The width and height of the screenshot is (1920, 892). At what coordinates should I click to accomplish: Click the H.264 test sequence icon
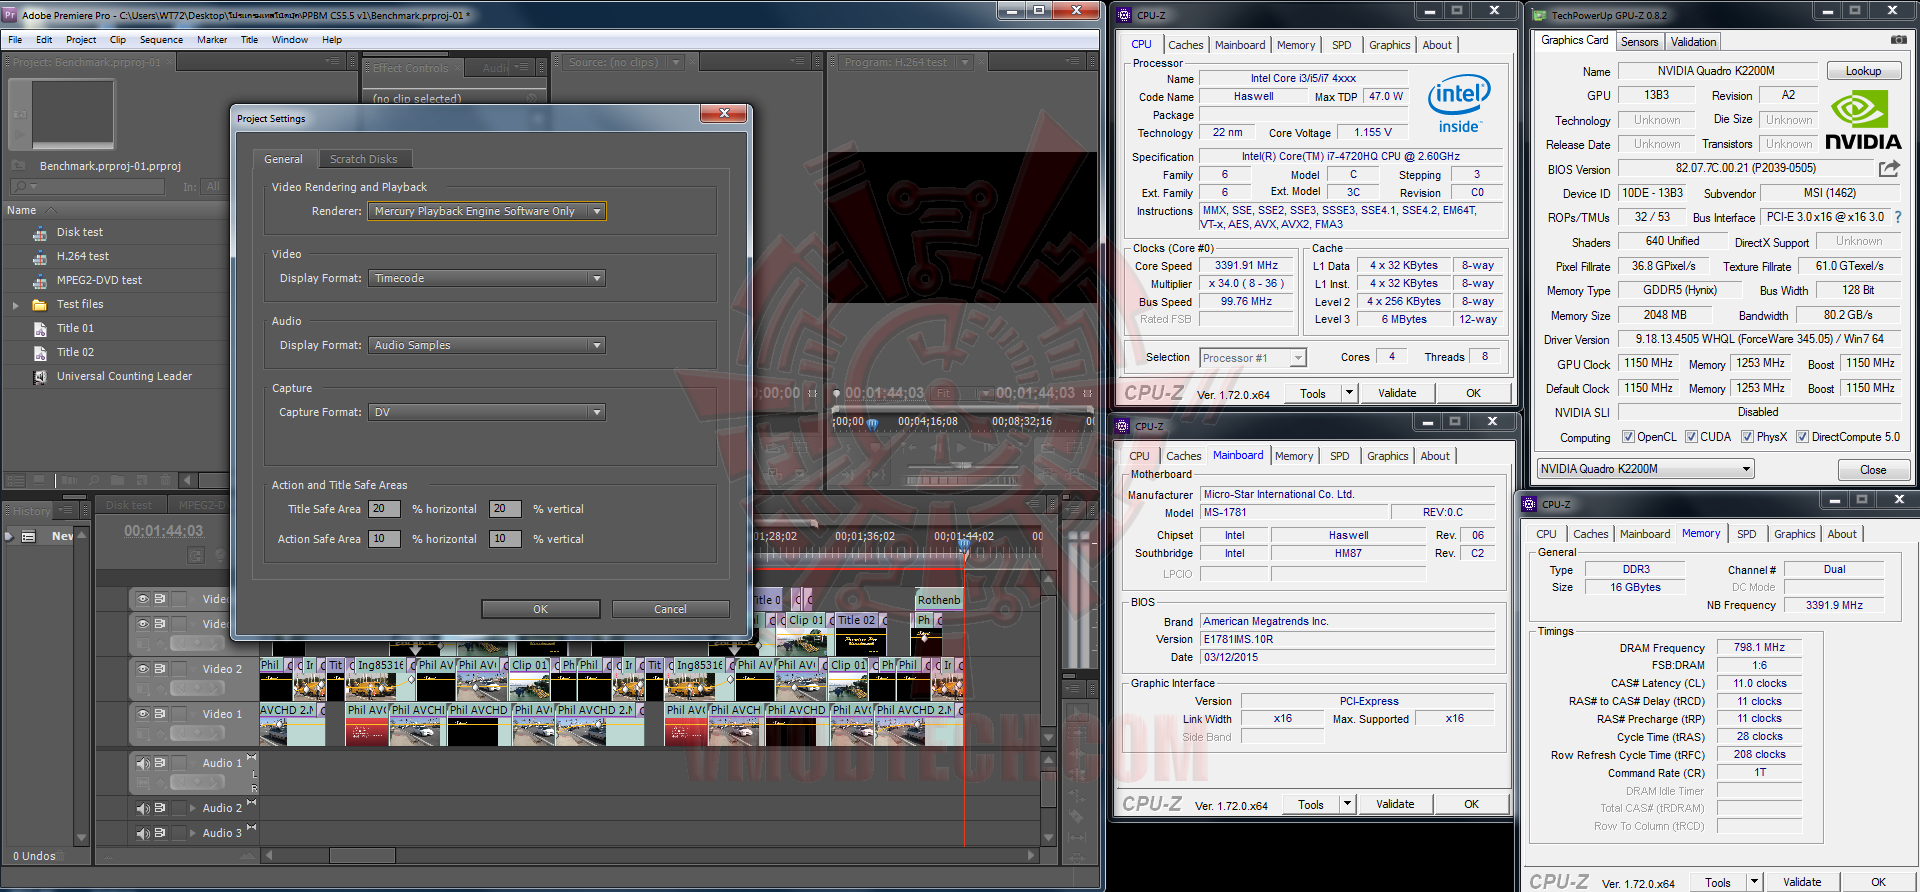point(40,256)
